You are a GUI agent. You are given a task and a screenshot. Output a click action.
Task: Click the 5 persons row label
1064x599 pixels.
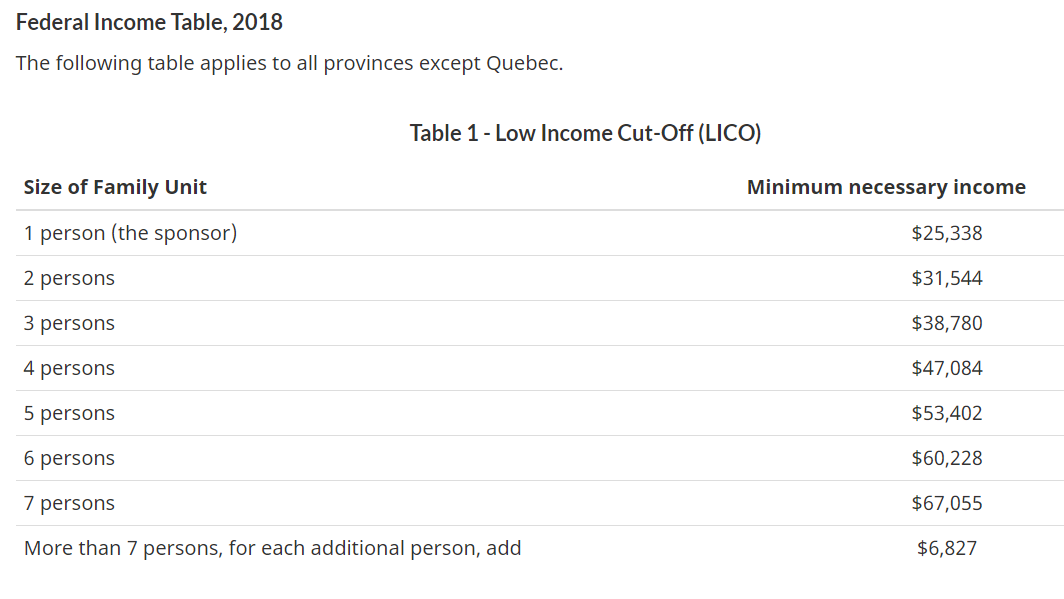point(69,413)
